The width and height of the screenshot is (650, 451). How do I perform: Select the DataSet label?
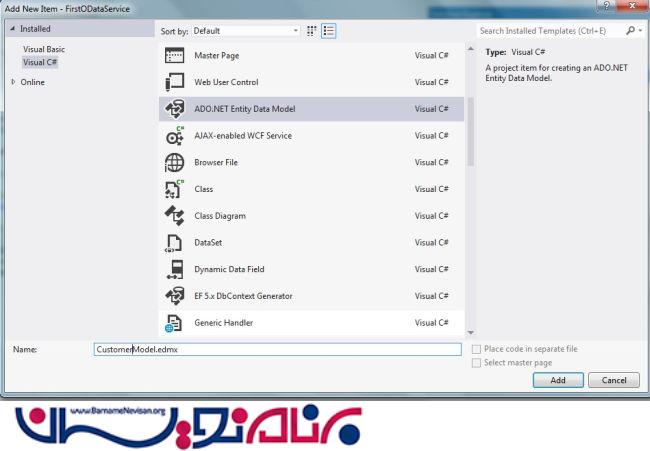pyautogui.click(x=208, y=242)
